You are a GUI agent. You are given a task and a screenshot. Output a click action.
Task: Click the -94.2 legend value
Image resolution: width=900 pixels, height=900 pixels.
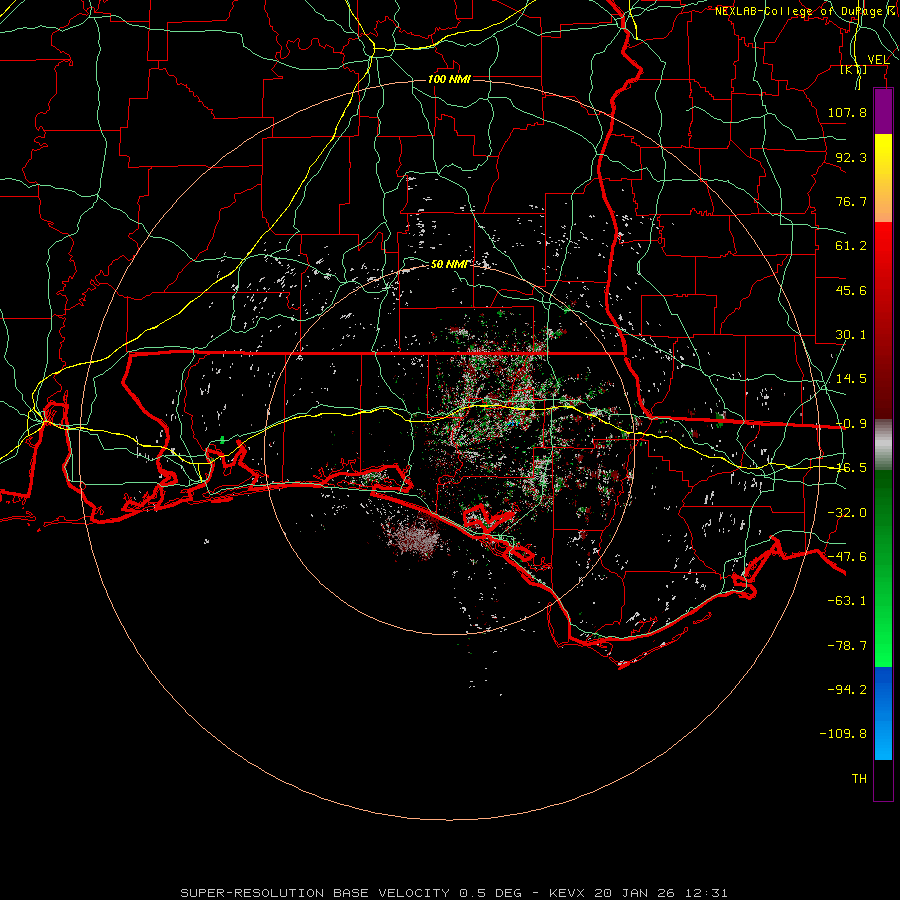(847, 689)
